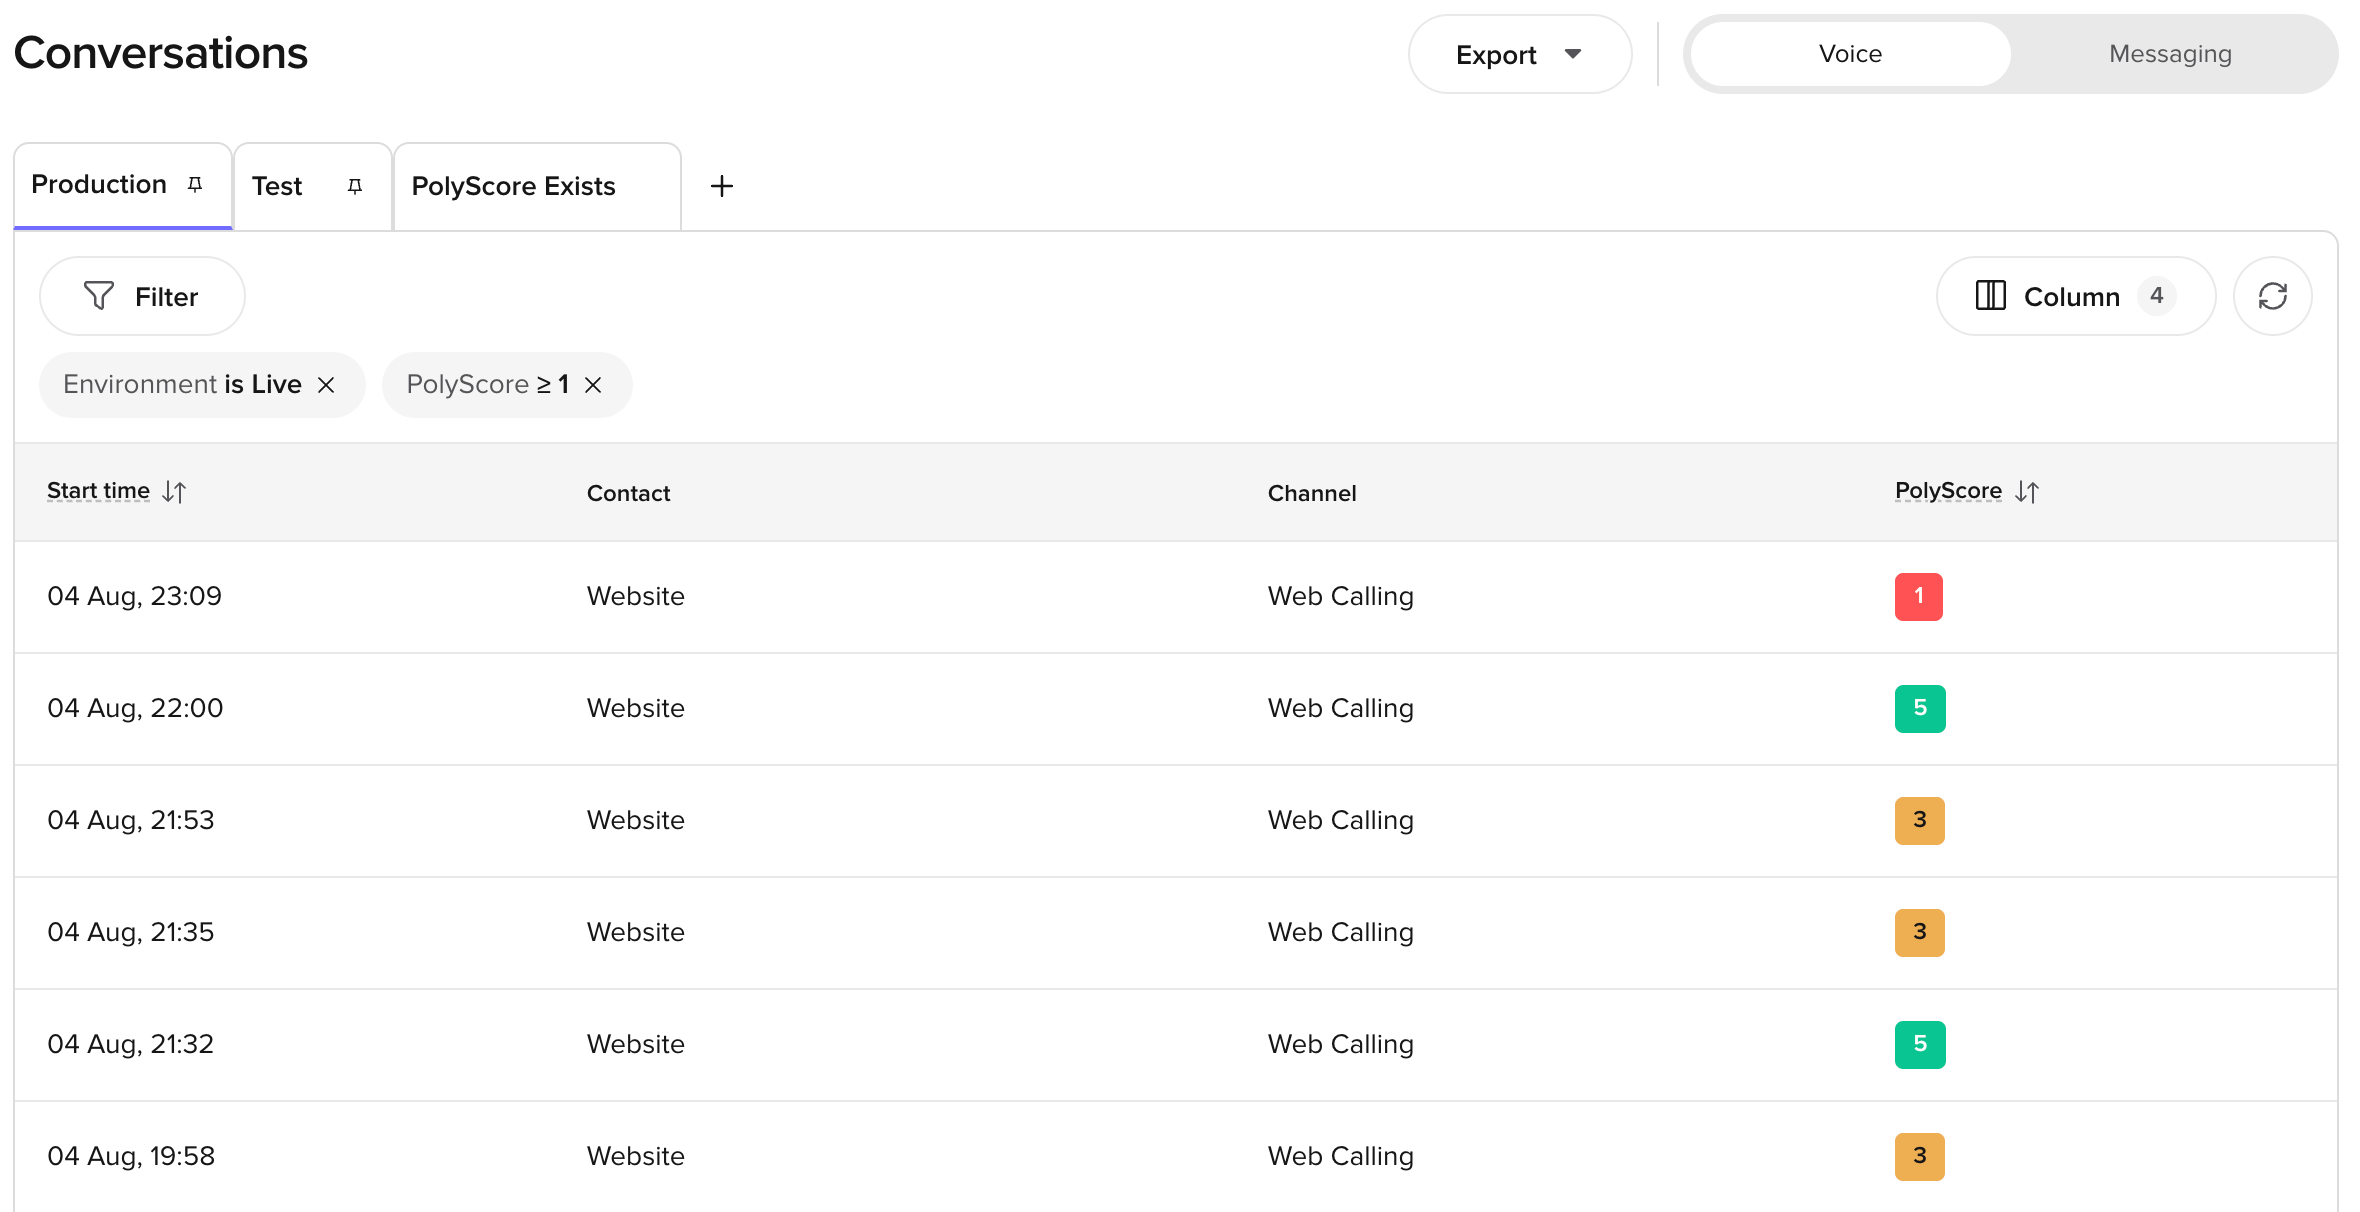Open the Export dropdown
This screenshot has width=2360, height=1212.
[1520, 54]
